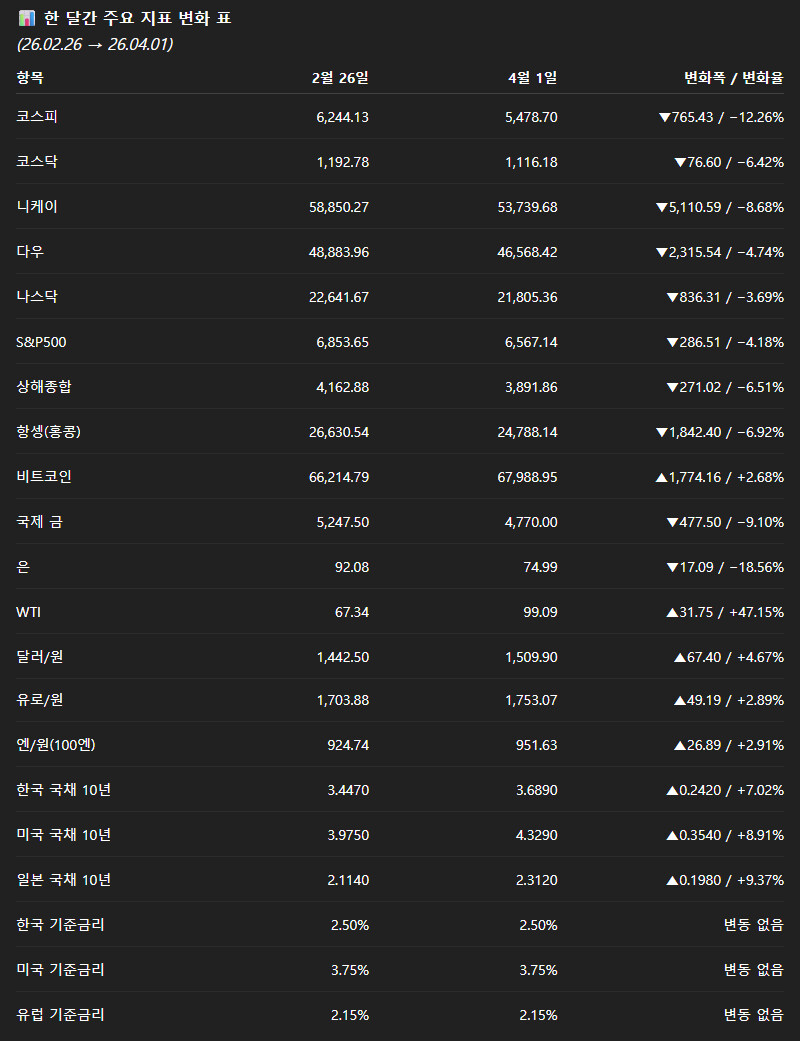The width and height of the screenshot is (800, 1041).
Task: Click the 달러/원 value 1,509.90
Action: pos(531,657)
